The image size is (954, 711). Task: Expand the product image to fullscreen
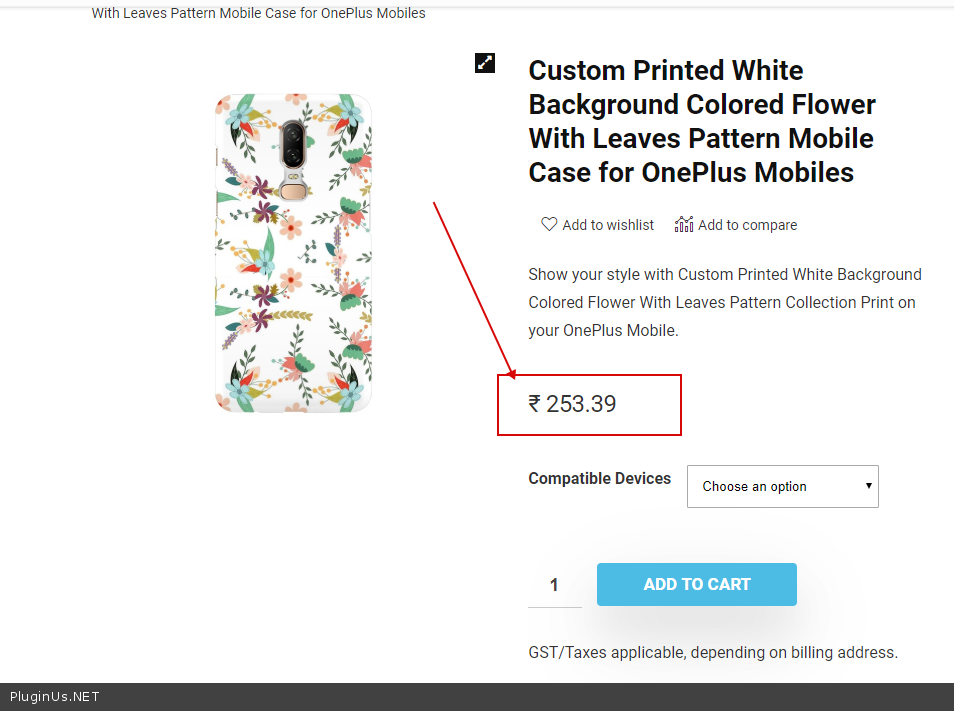click(x=485, y=63)
